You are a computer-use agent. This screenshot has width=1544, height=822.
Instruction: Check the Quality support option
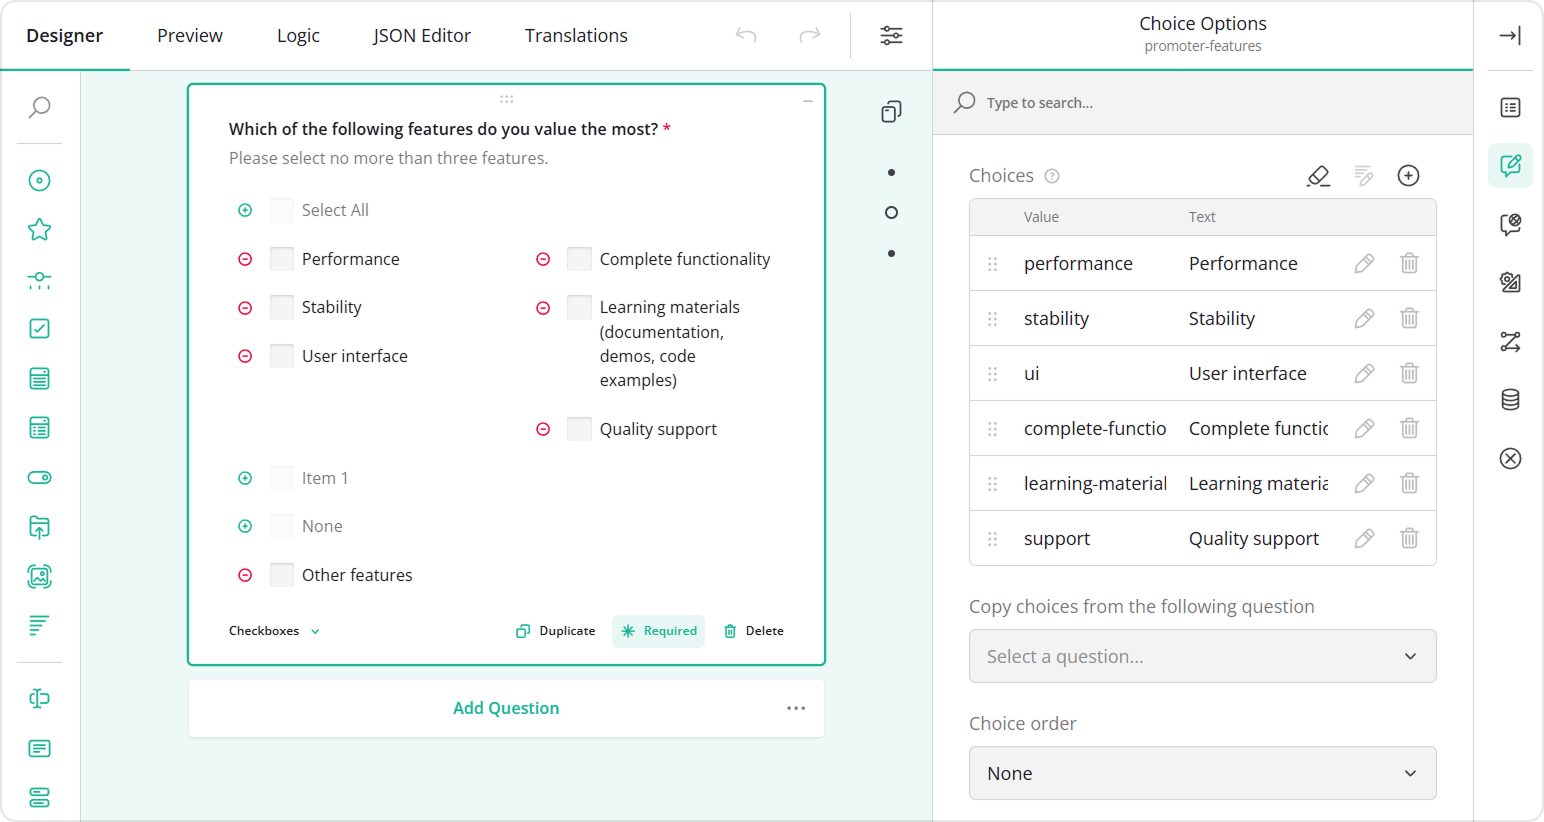(579, 428)
